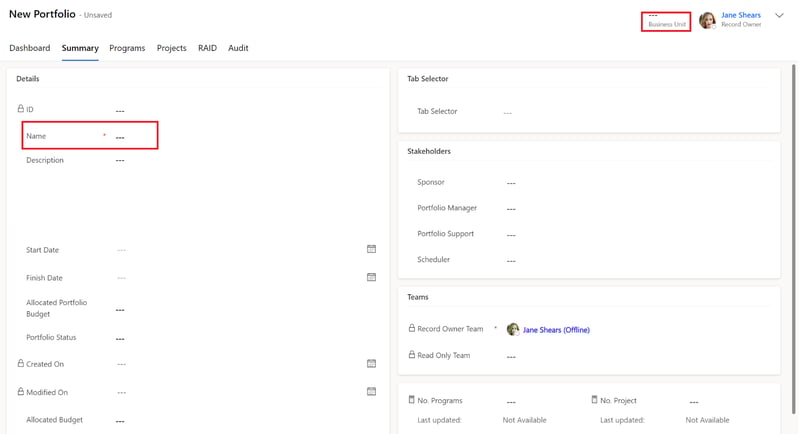The width and height of the screenshot is (800, 434).
Task: Click the No. Programs calculator icon
Action: [412, 400]
